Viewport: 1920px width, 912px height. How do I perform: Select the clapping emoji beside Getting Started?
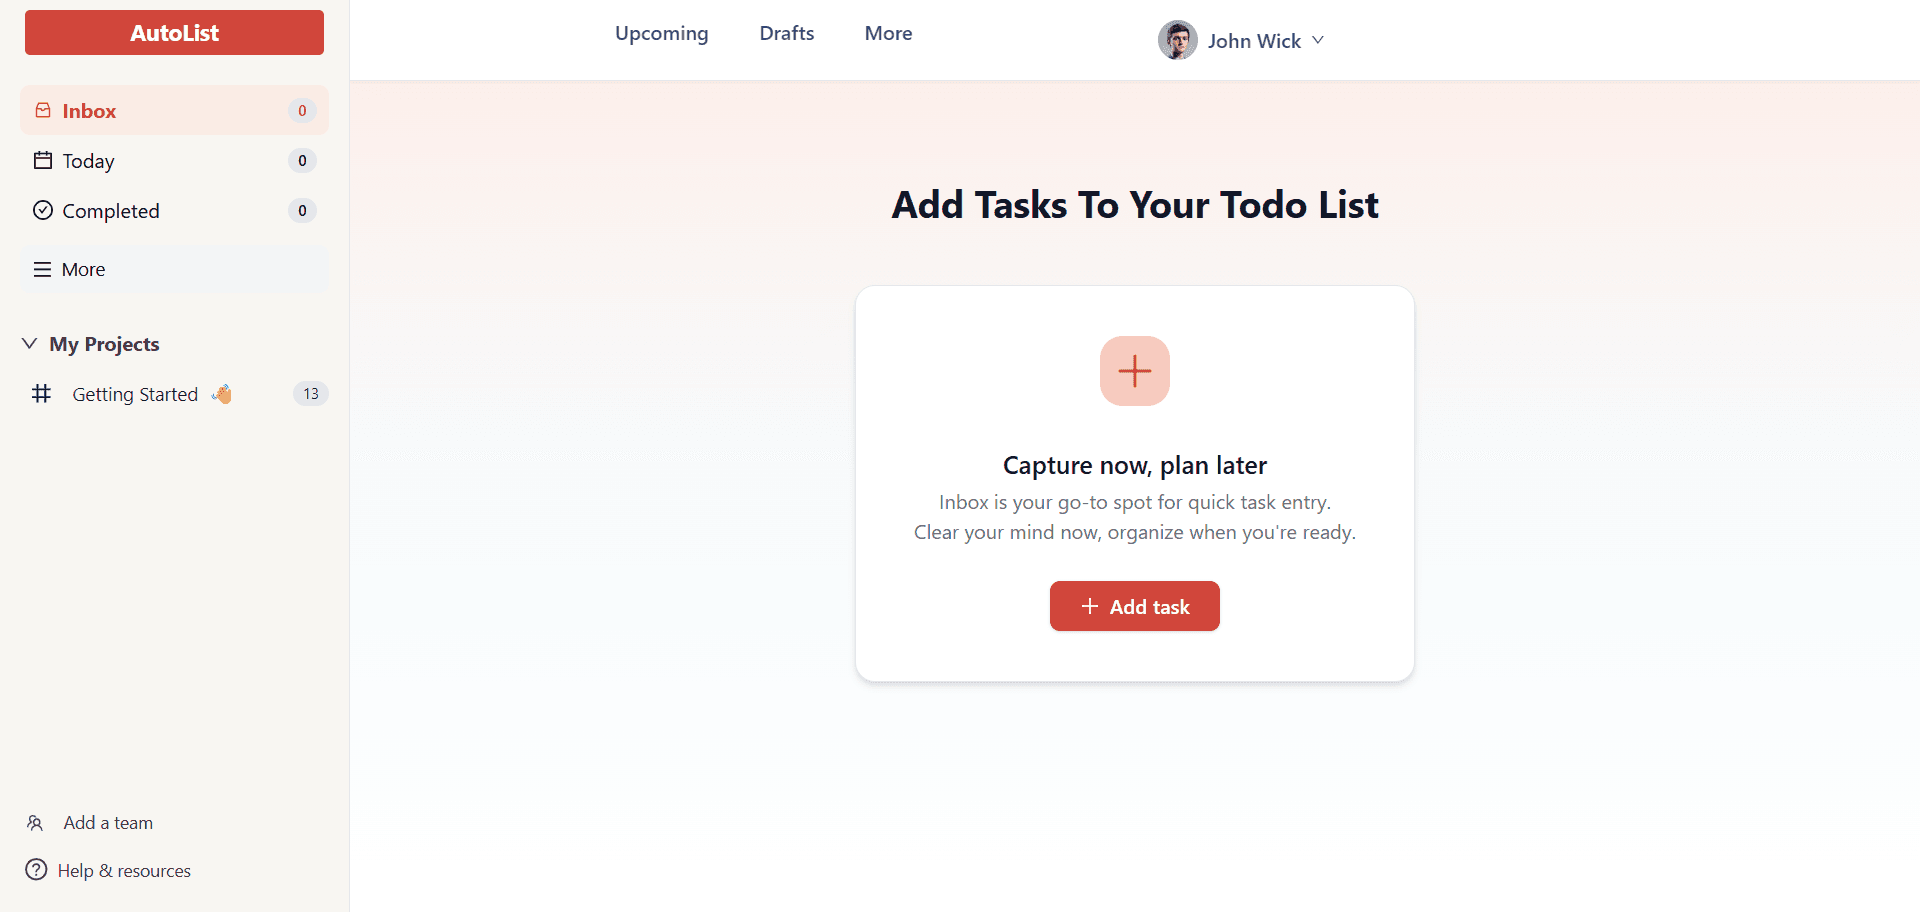[221, 393]
